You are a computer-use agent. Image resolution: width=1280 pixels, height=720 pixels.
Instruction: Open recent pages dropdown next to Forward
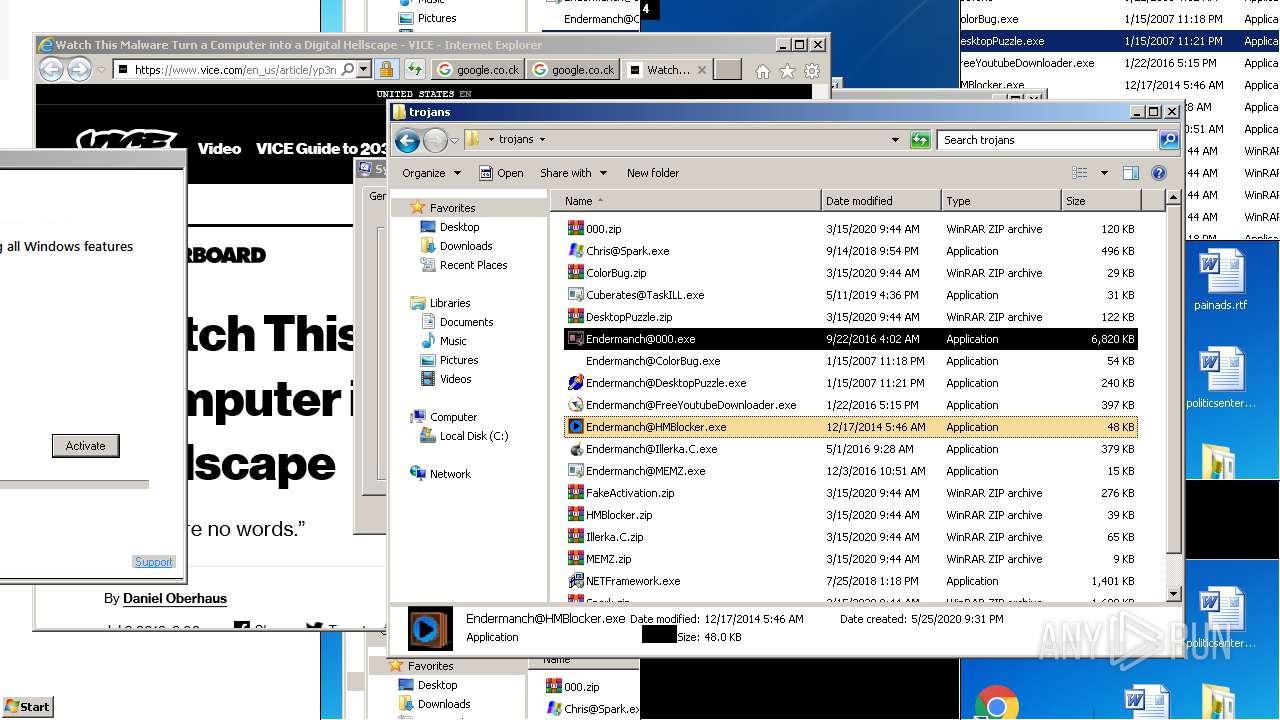[454, 140]
